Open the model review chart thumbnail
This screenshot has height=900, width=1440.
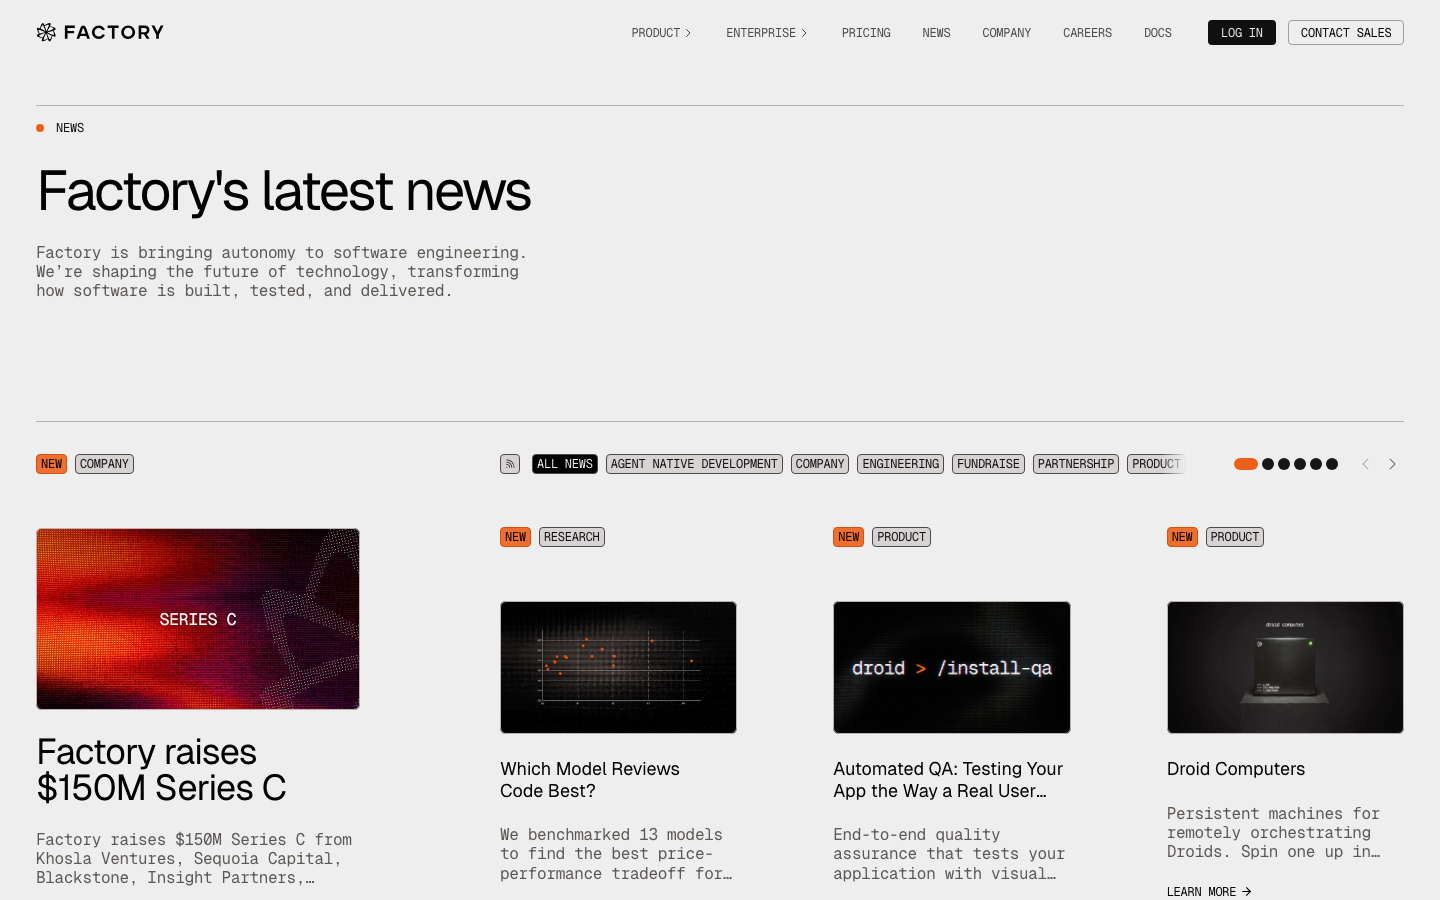pos(618,667)
